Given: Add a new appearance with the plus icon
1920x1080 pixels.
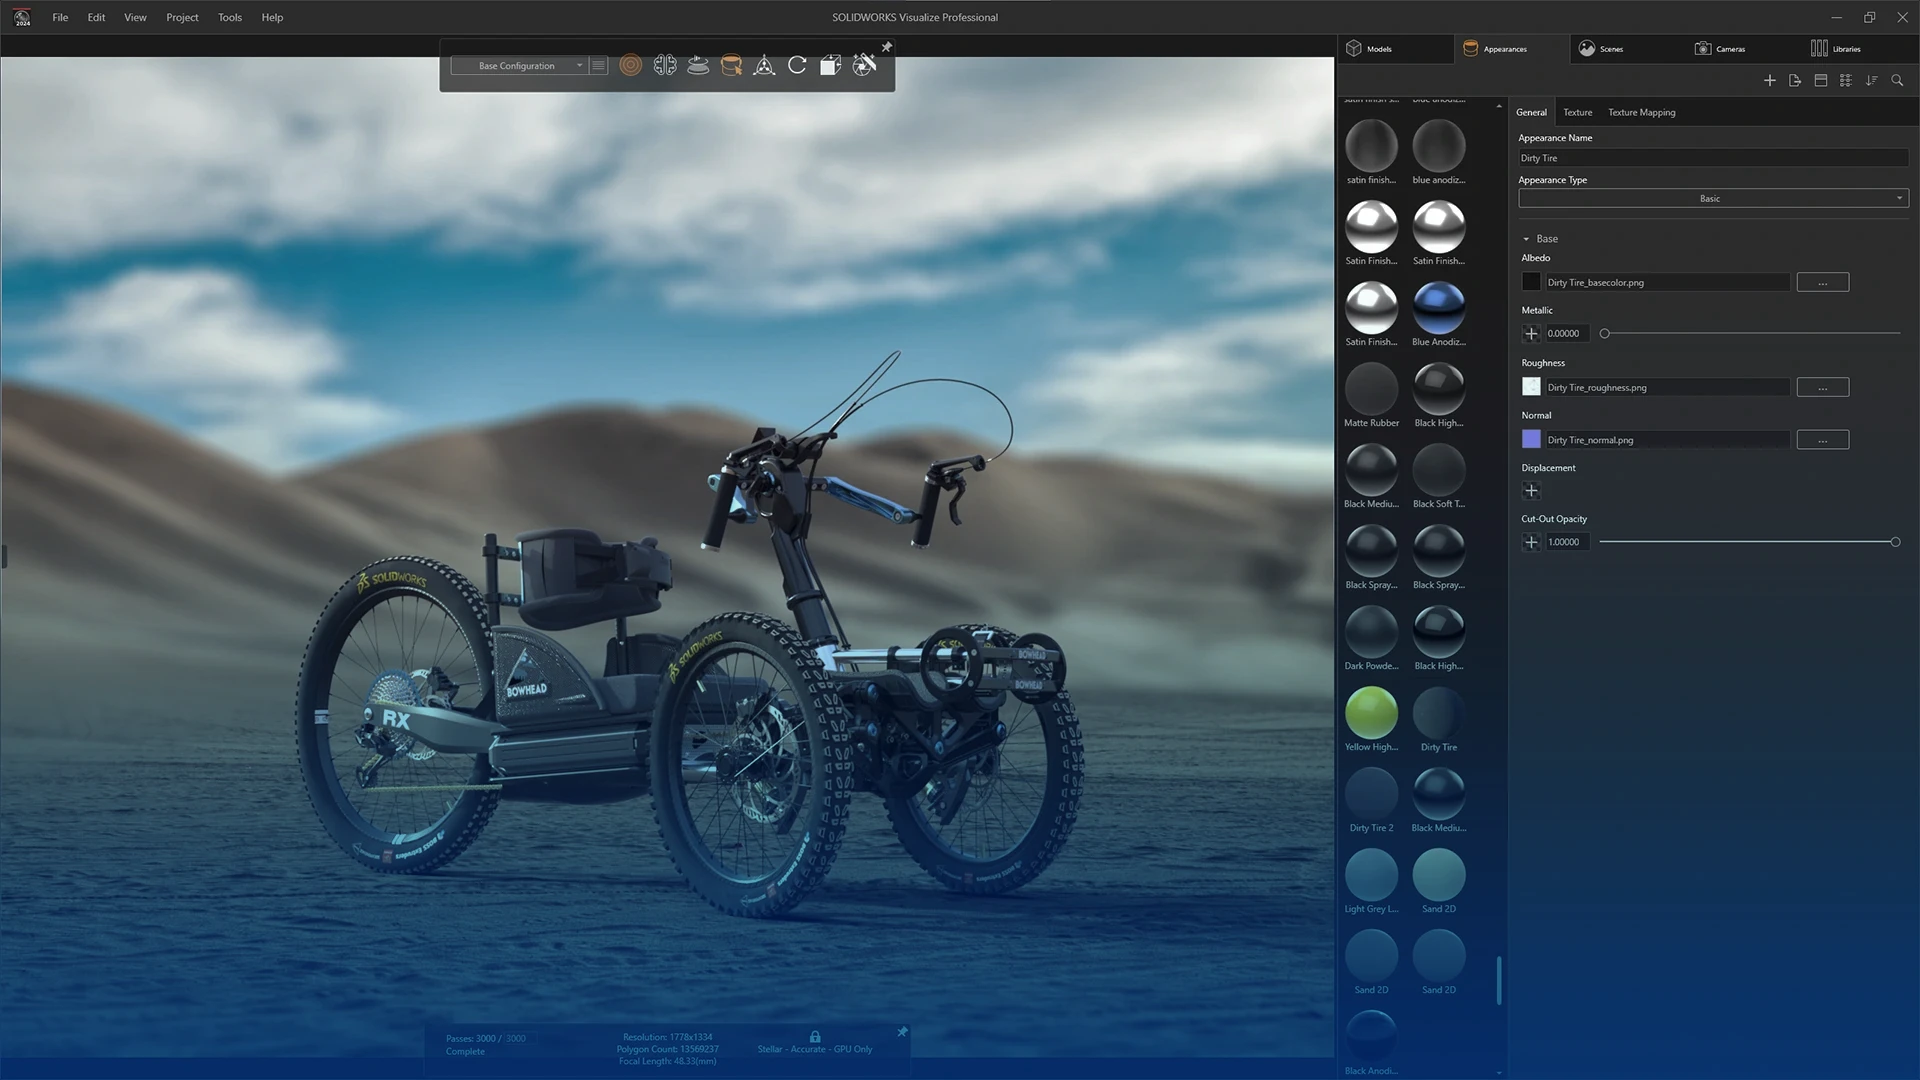Looking at the screenshot, I should tap(1769, 81).
